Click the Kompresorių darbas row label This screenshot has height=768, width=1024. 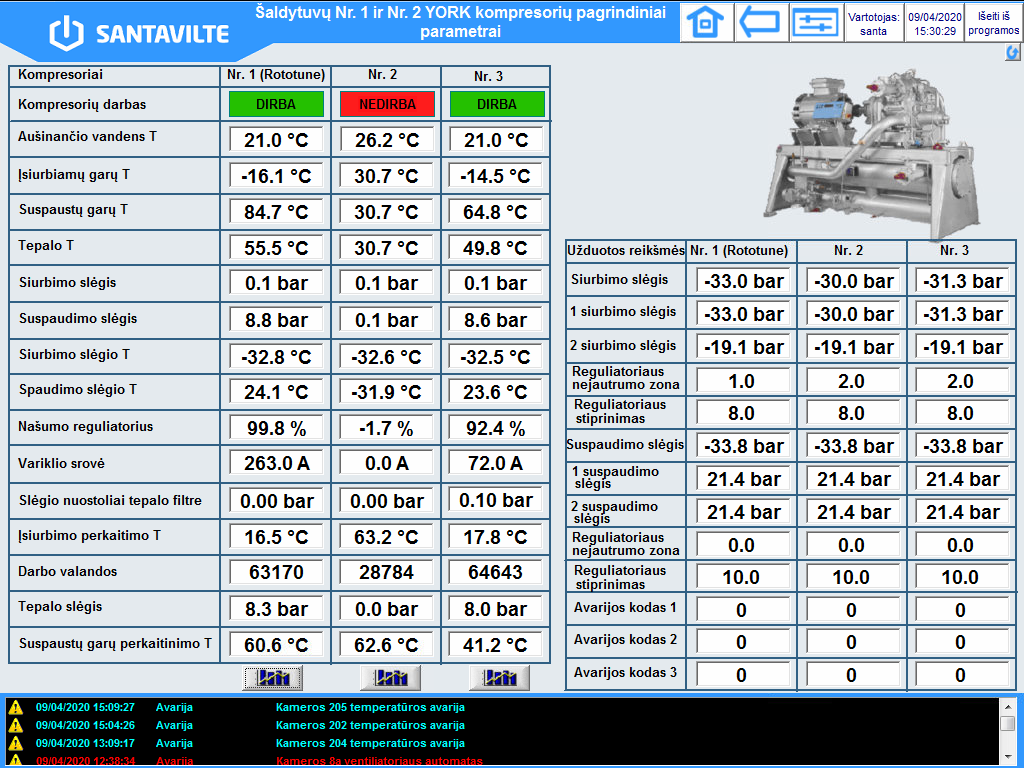click(82, 104)
